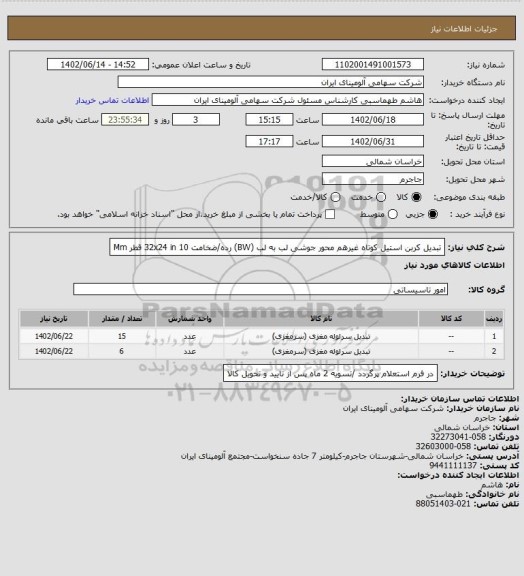Image resolution: width=524 pixels, height=576 pixels.
Task: Click the family name value طهماسبی
Action: [445, 494]
